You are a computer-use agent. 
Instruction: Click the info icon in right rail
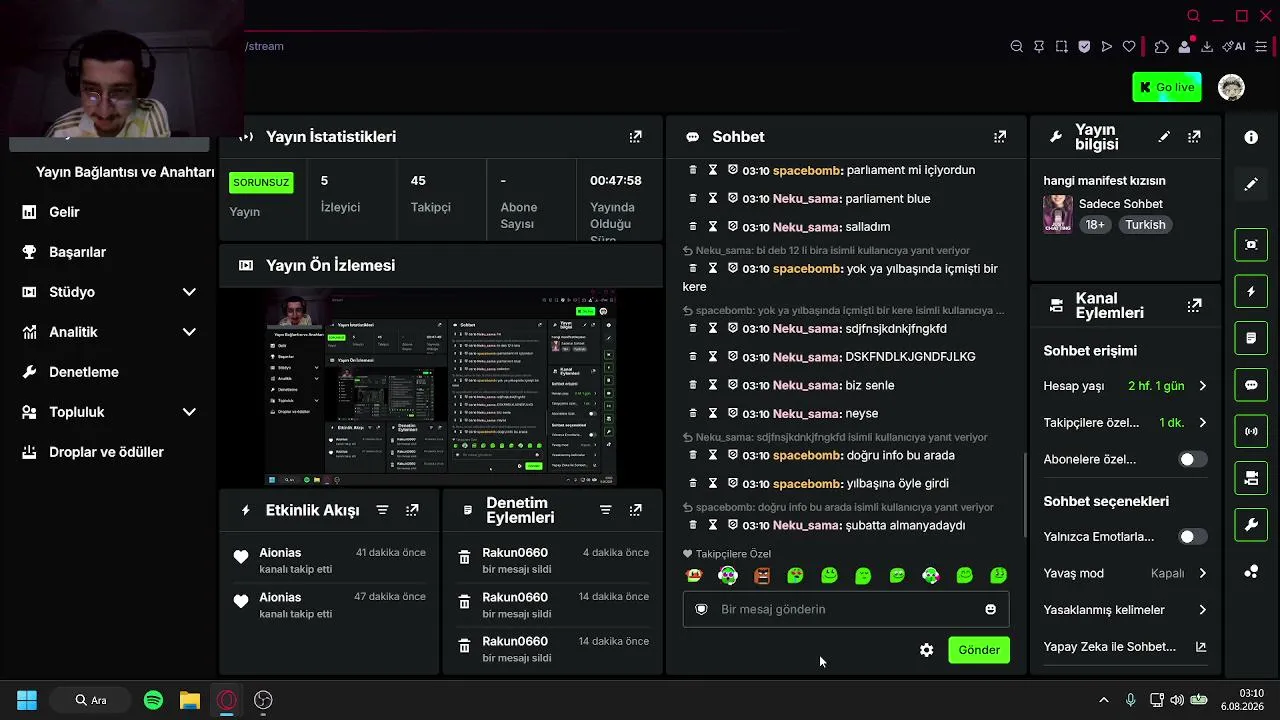point(1251,137)
